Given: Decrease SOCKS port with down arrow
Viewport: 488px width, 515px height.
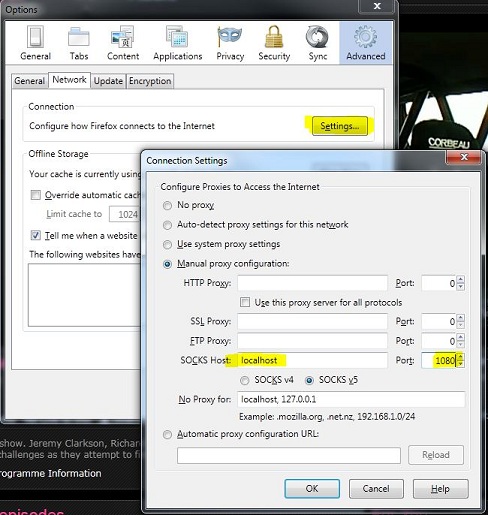Looking at the screenshot, I should pyautogui.click(x=461, y=364).
